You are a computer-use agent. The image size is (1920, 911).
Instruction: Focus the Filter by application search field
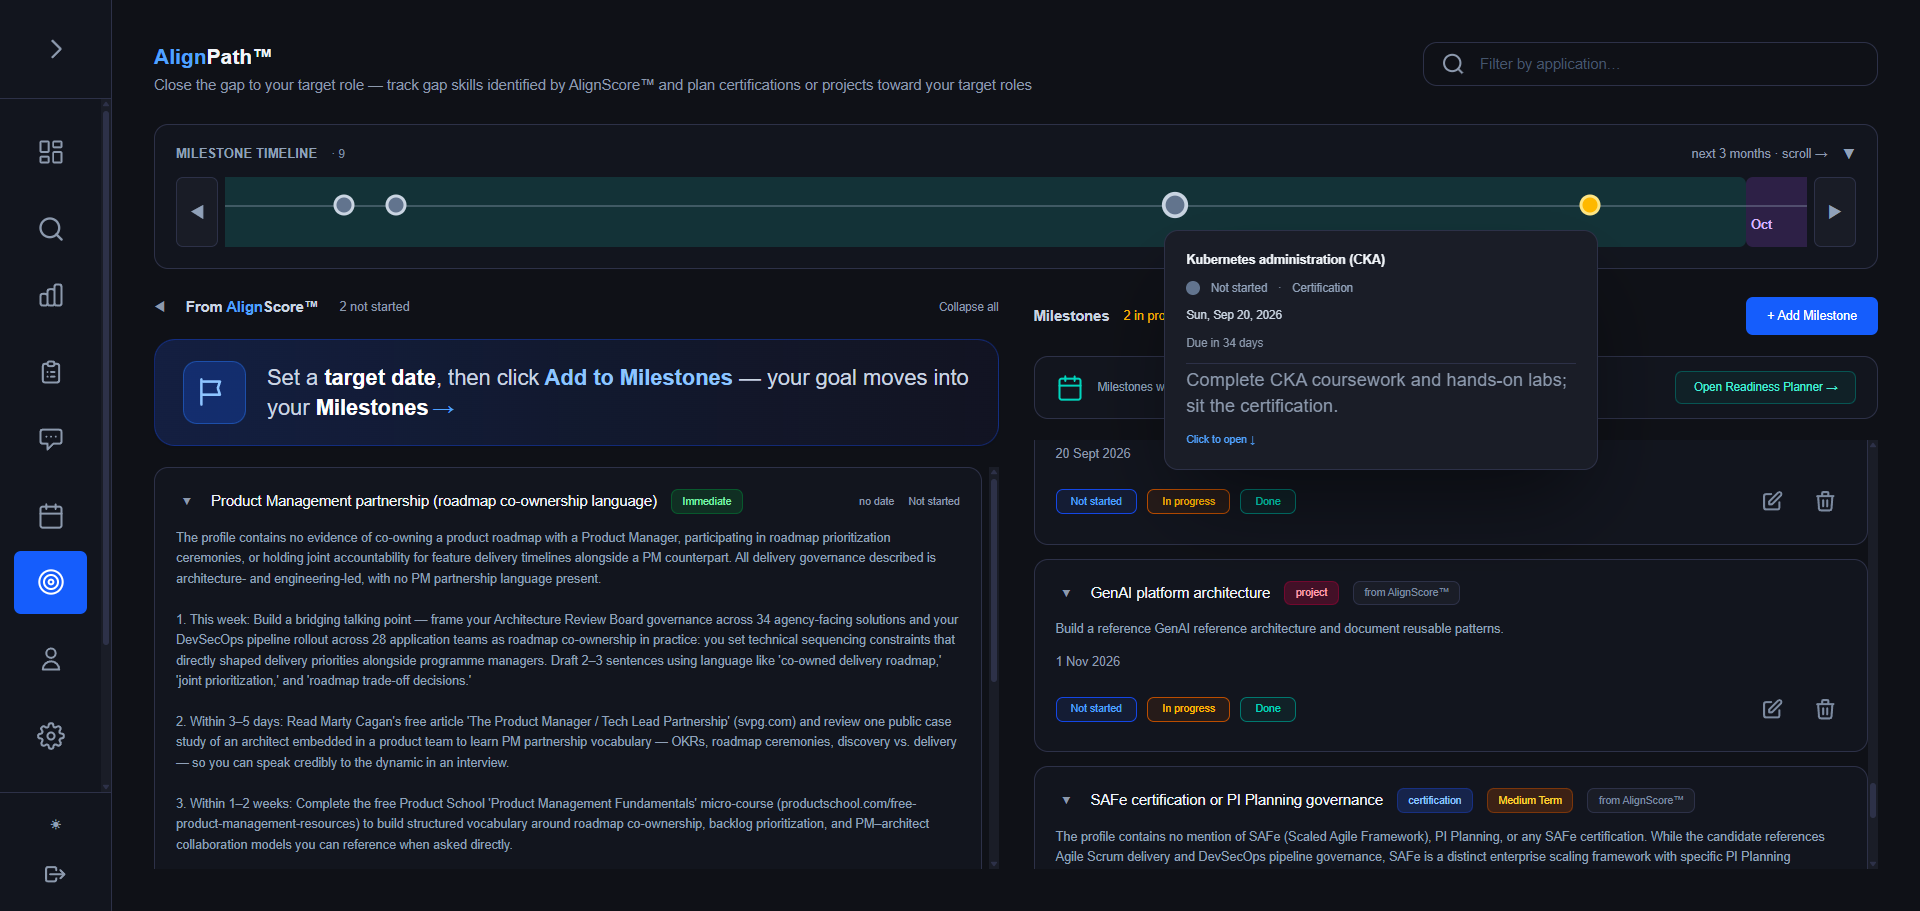pyautogui.click(x=1650, y=64)
